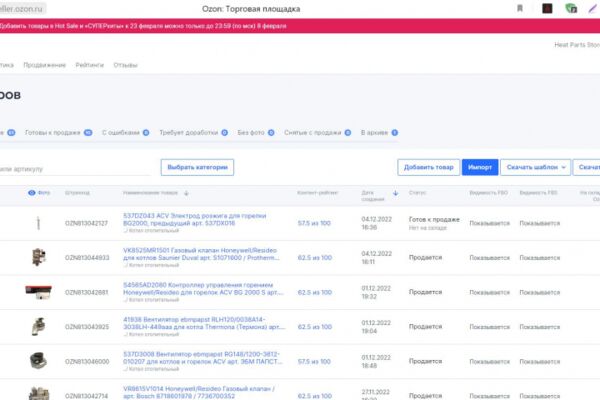The height and width of the screenshot is (400, 600).
Task: Open content rating 62.5 из 100 for OZN813044933
Action: [x=315, y=258]
